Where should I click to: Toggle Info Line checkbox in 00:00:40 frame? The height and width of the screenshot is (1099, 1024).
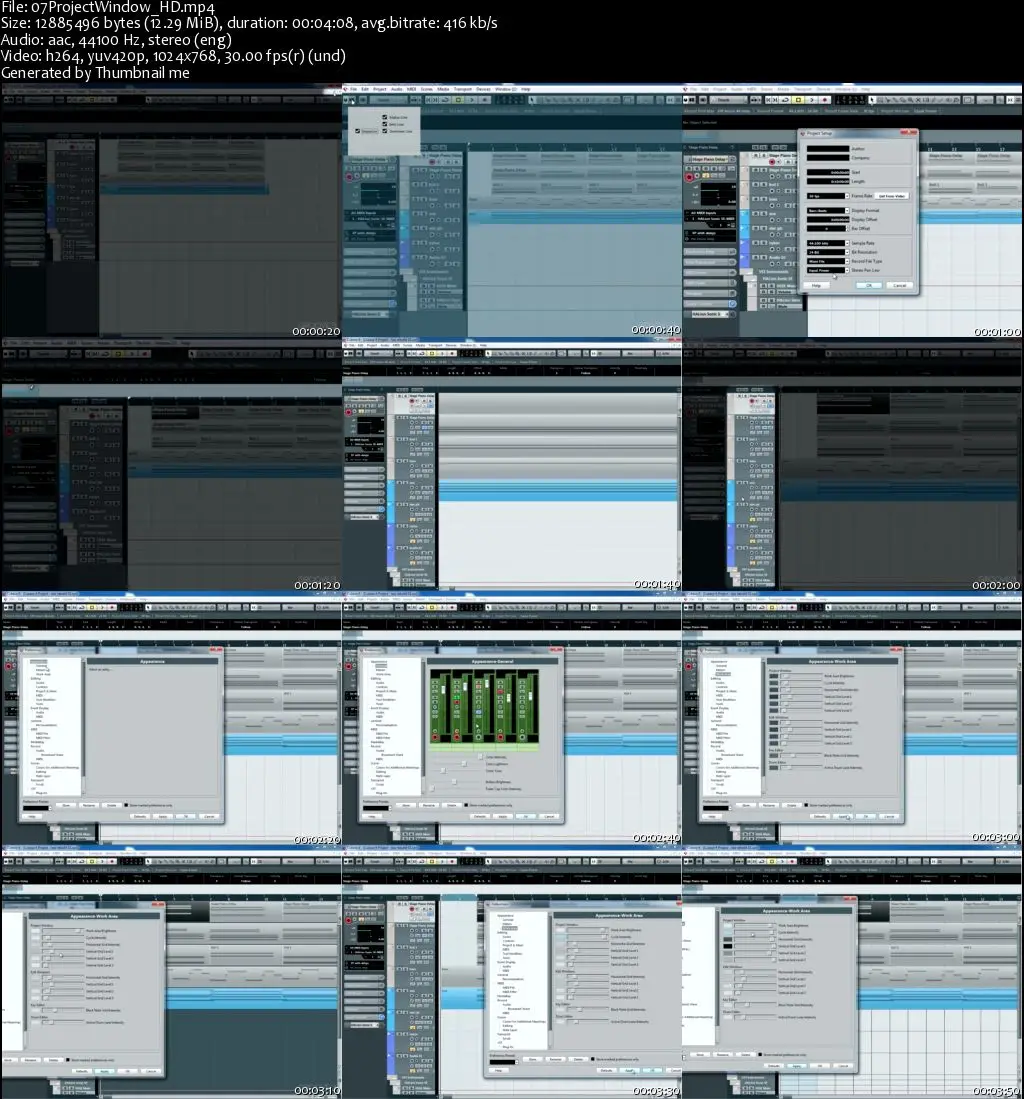point(384,124)
